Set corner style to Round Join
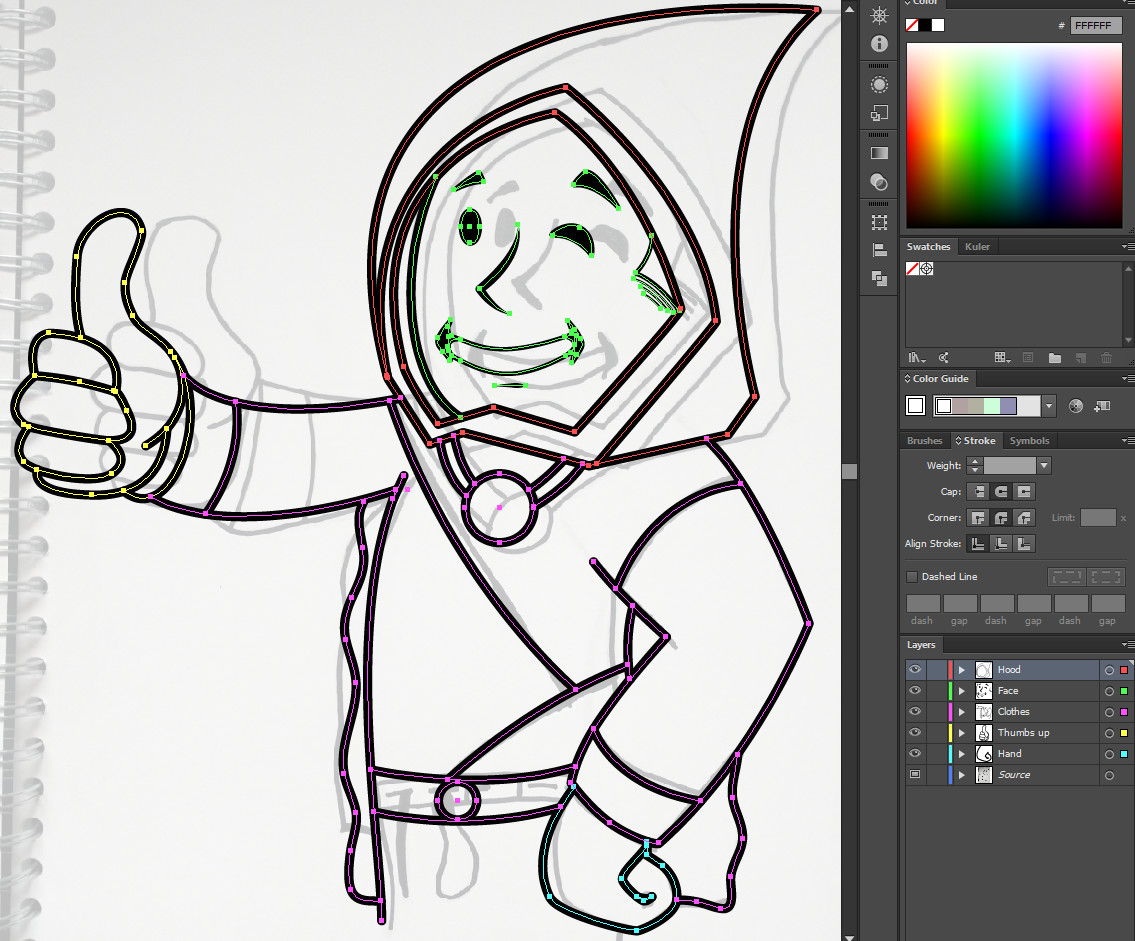Image resolution: width=1135 pixels, height=941 pixels. click(x=999, y=517)
